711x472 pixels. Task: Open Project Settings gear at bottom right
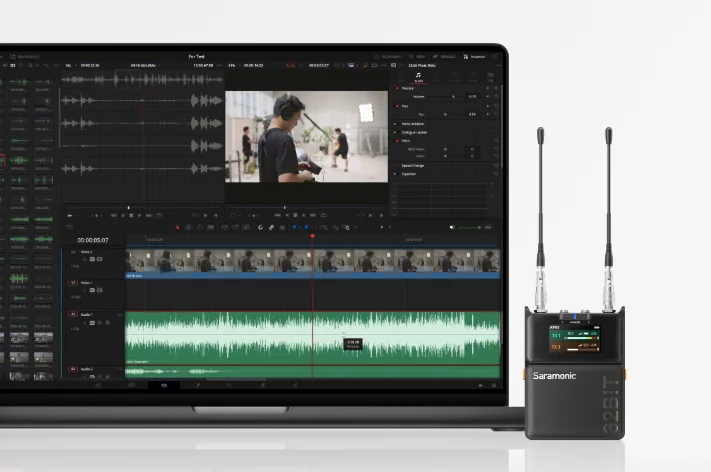(x=494, y=385)
